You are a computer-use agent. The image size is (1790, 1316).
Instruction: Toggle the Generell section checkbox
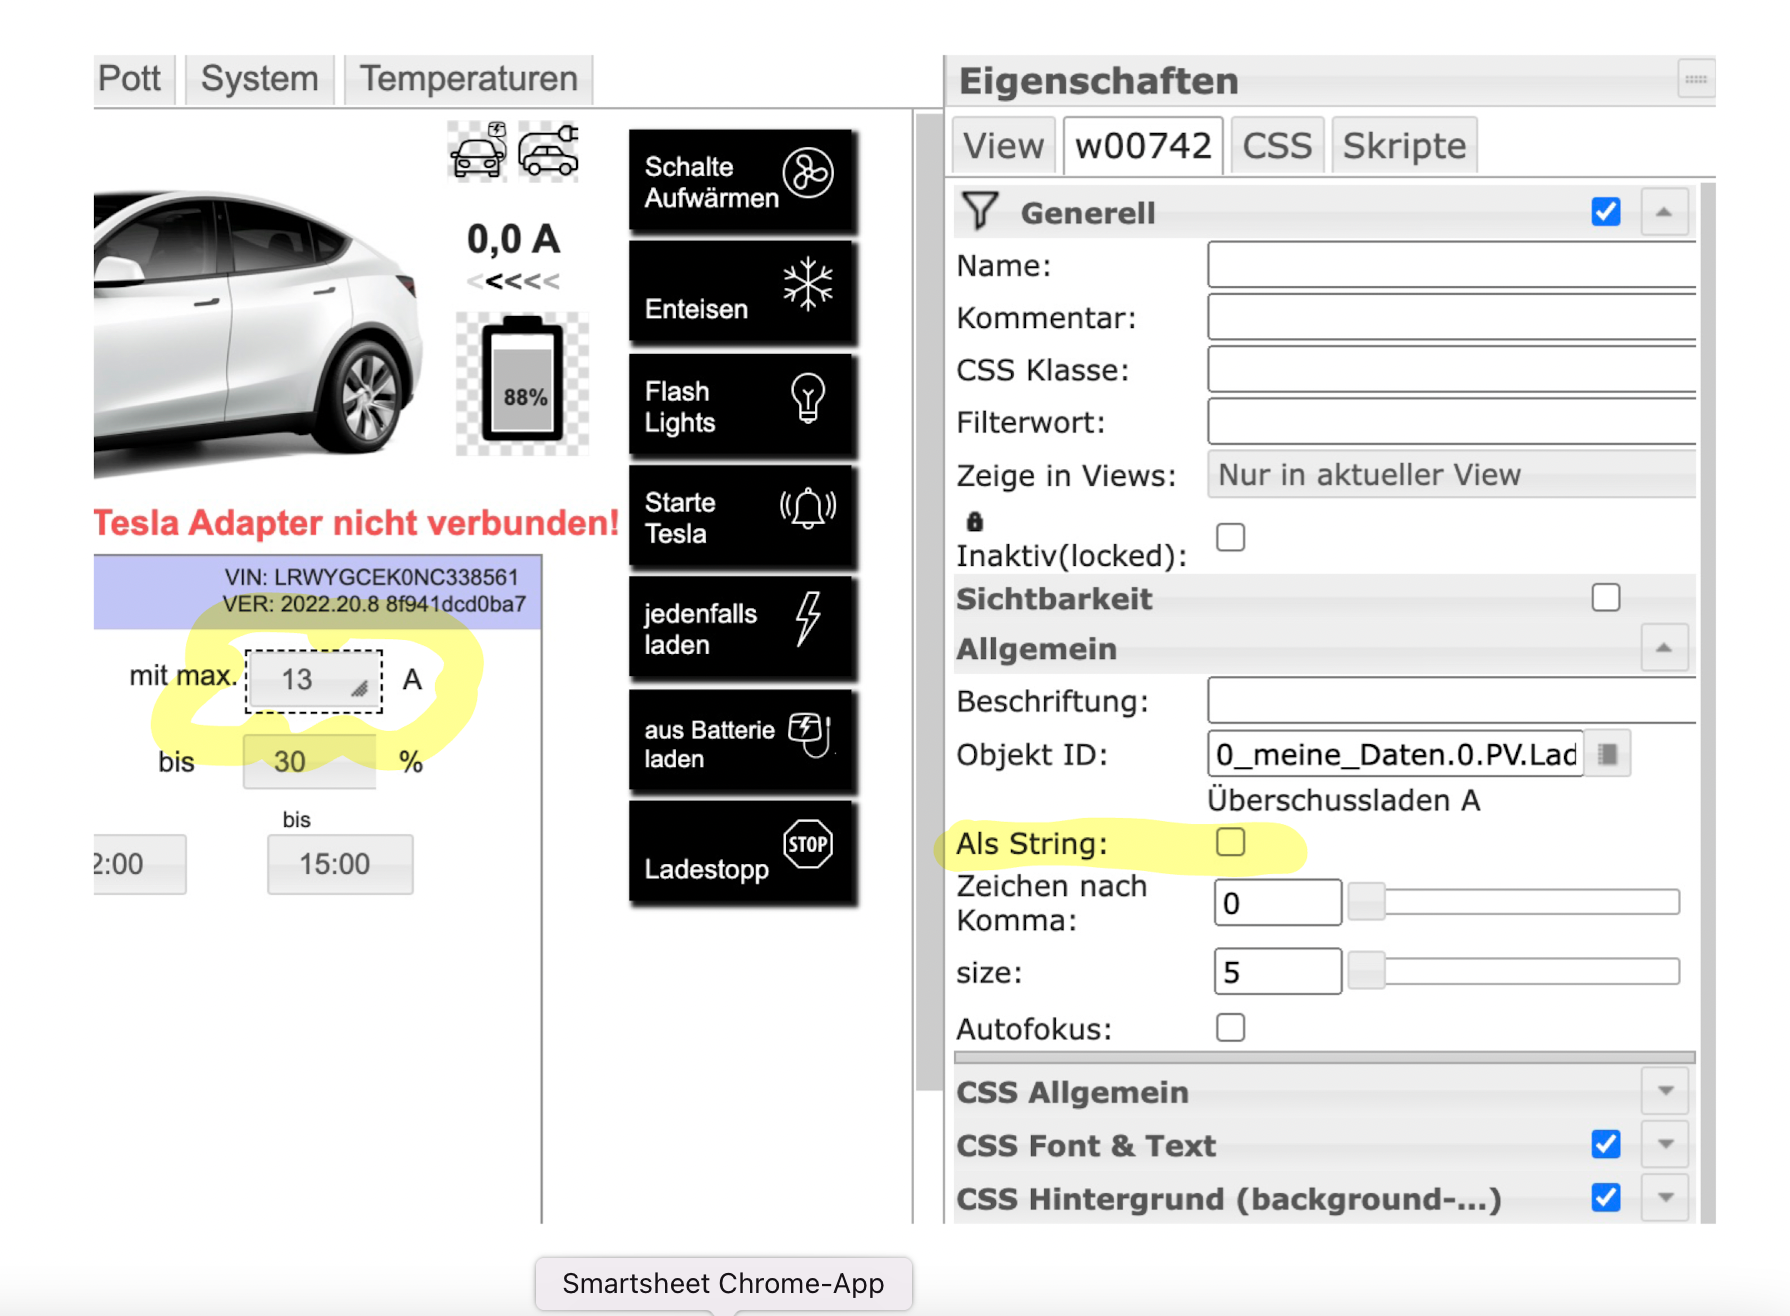[1606, 211]
